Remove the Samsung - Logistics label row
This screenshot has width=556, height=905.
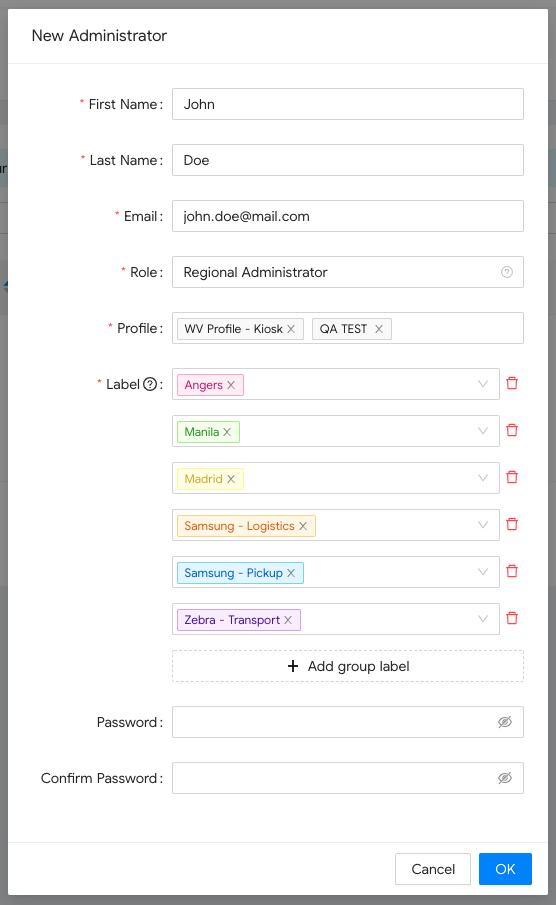click(x=512, y=524)
